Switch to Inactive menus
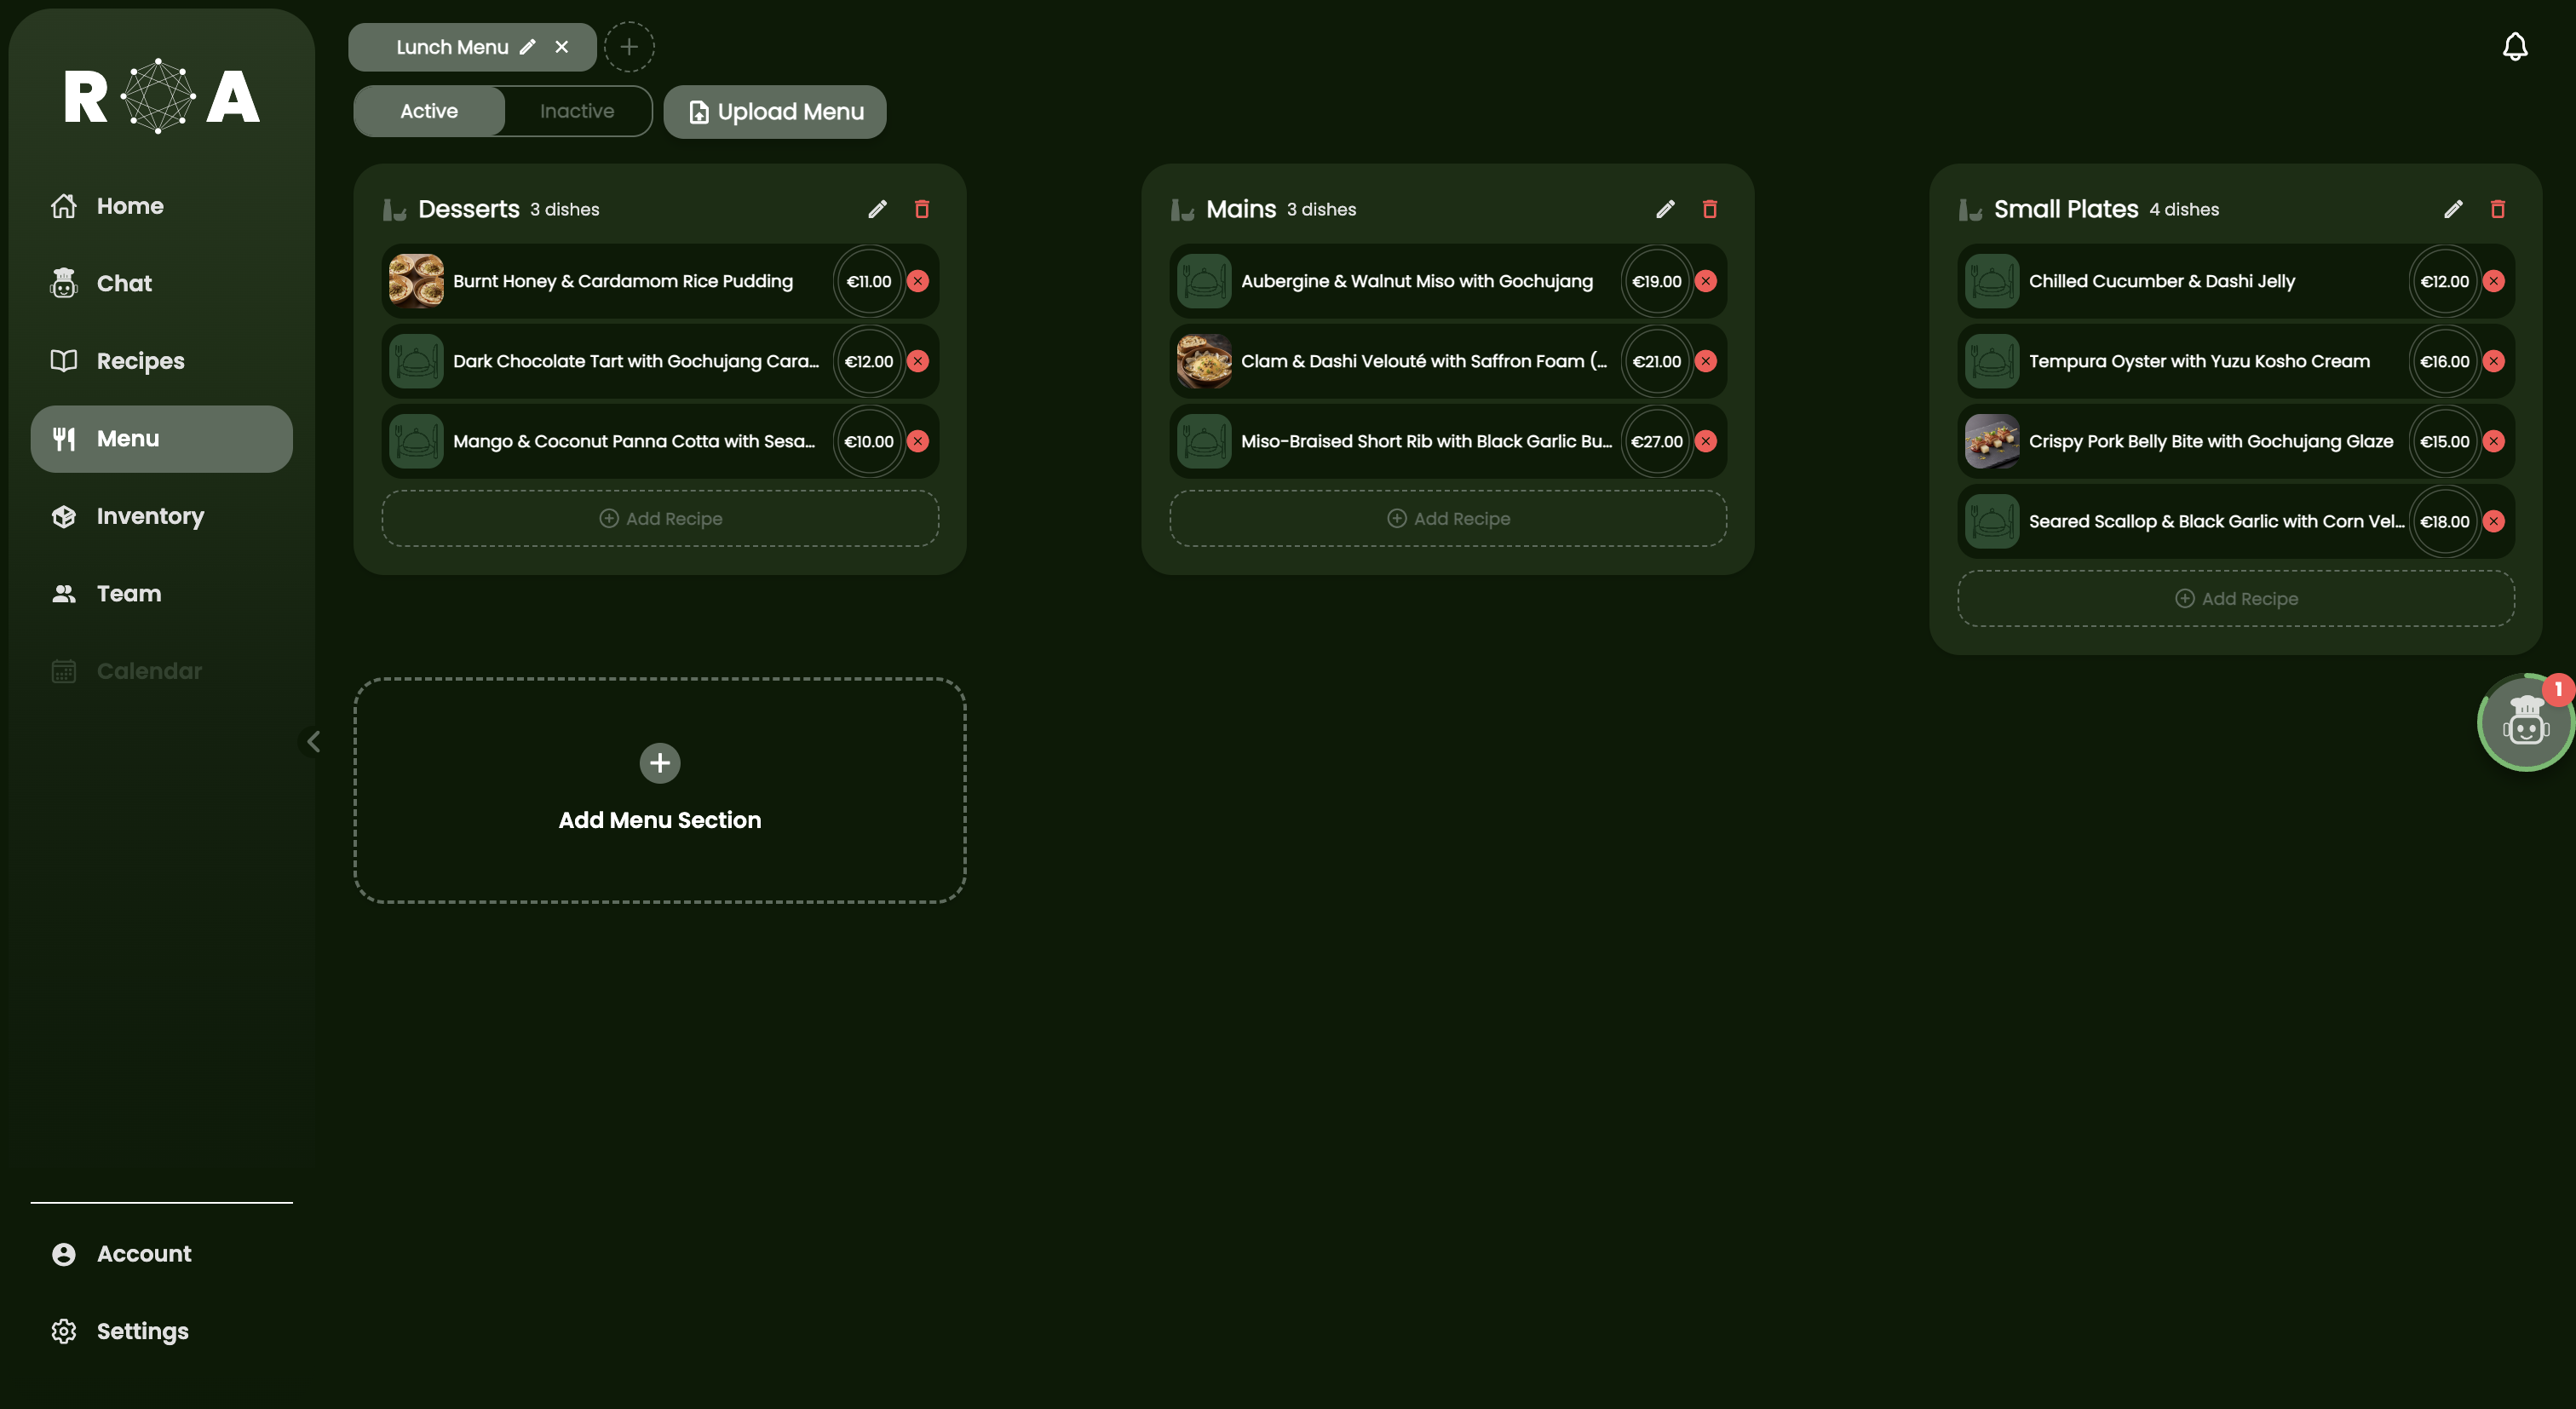 click(577, 111)
